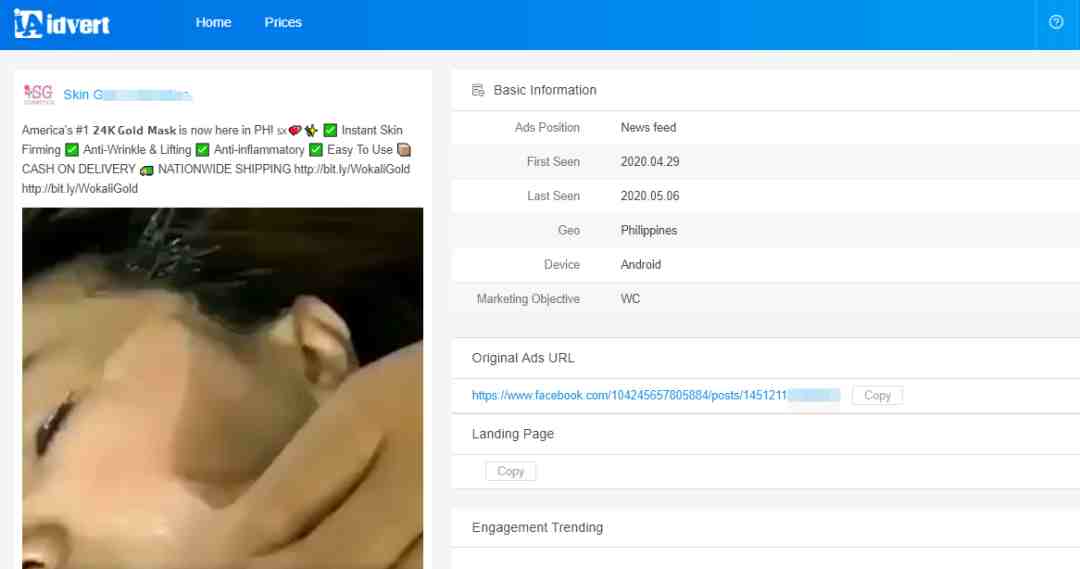Select the Engagement Trending section header
The height and width of the screenshot is (569, 1080).
tap(537, 527)
